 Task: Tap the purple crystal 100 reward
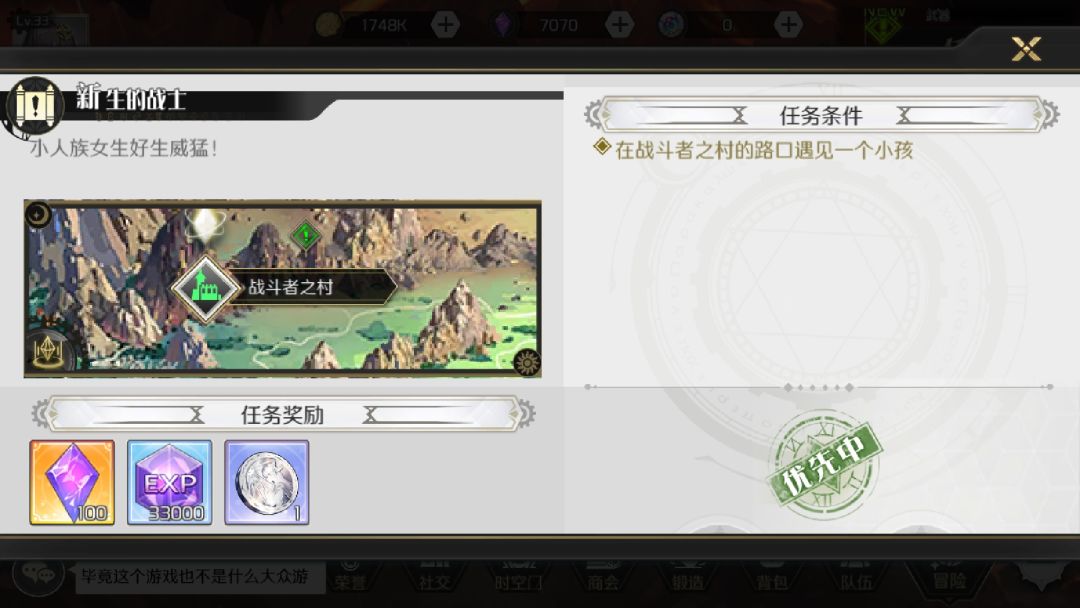click(72, 482)
